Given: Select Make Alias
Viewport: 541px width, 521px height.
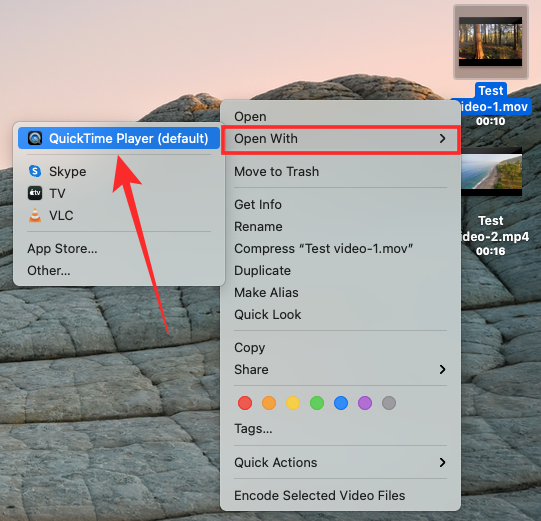Looking at the screenshot, I should point(341,293).
